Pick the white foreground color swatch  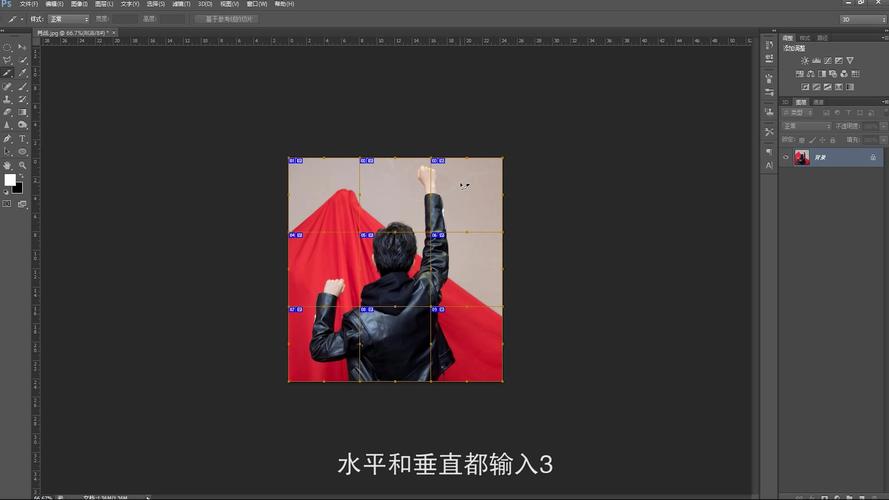click(x=10, y=180)
